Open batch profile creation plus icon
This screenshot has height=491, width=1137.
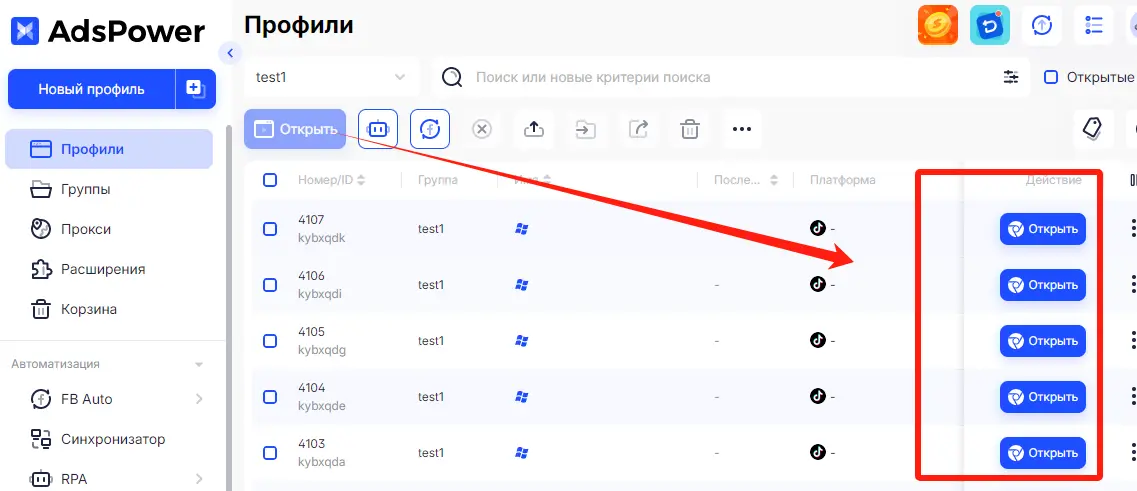(x=196, y=89)
